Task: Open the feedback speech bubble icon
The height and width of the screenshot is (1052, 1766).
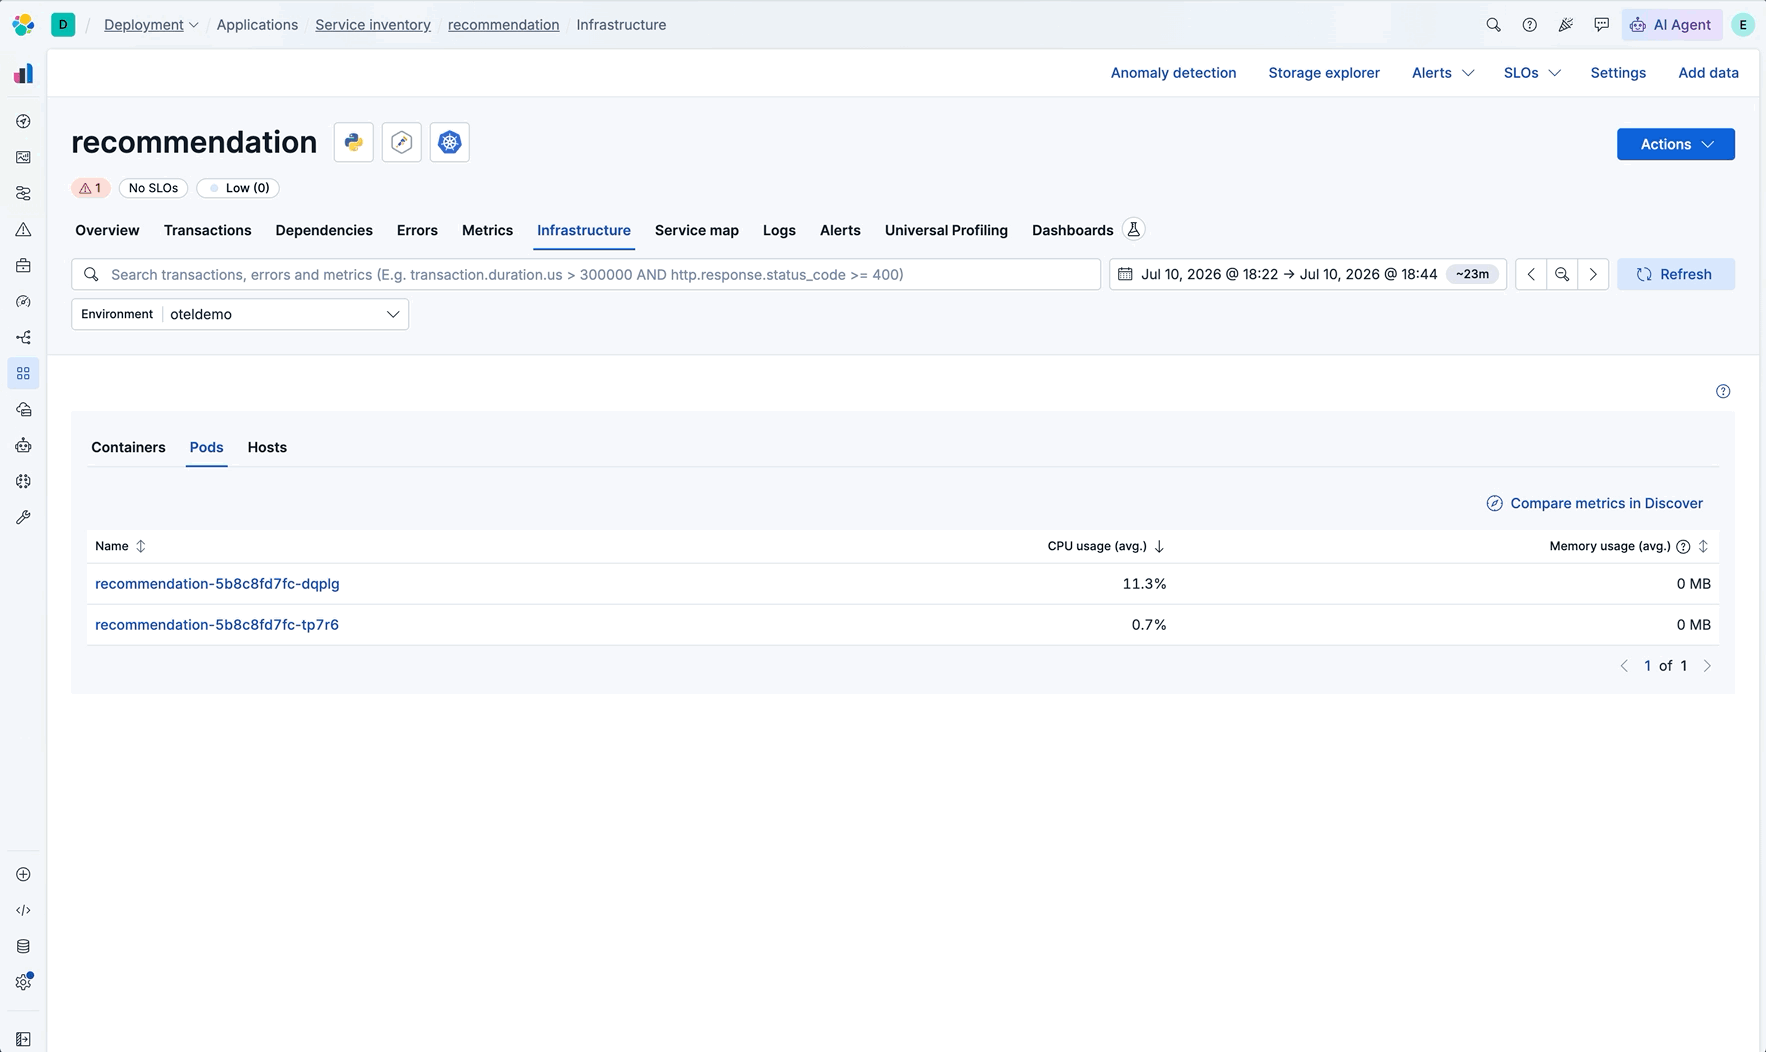Action: click(1601, 25)
